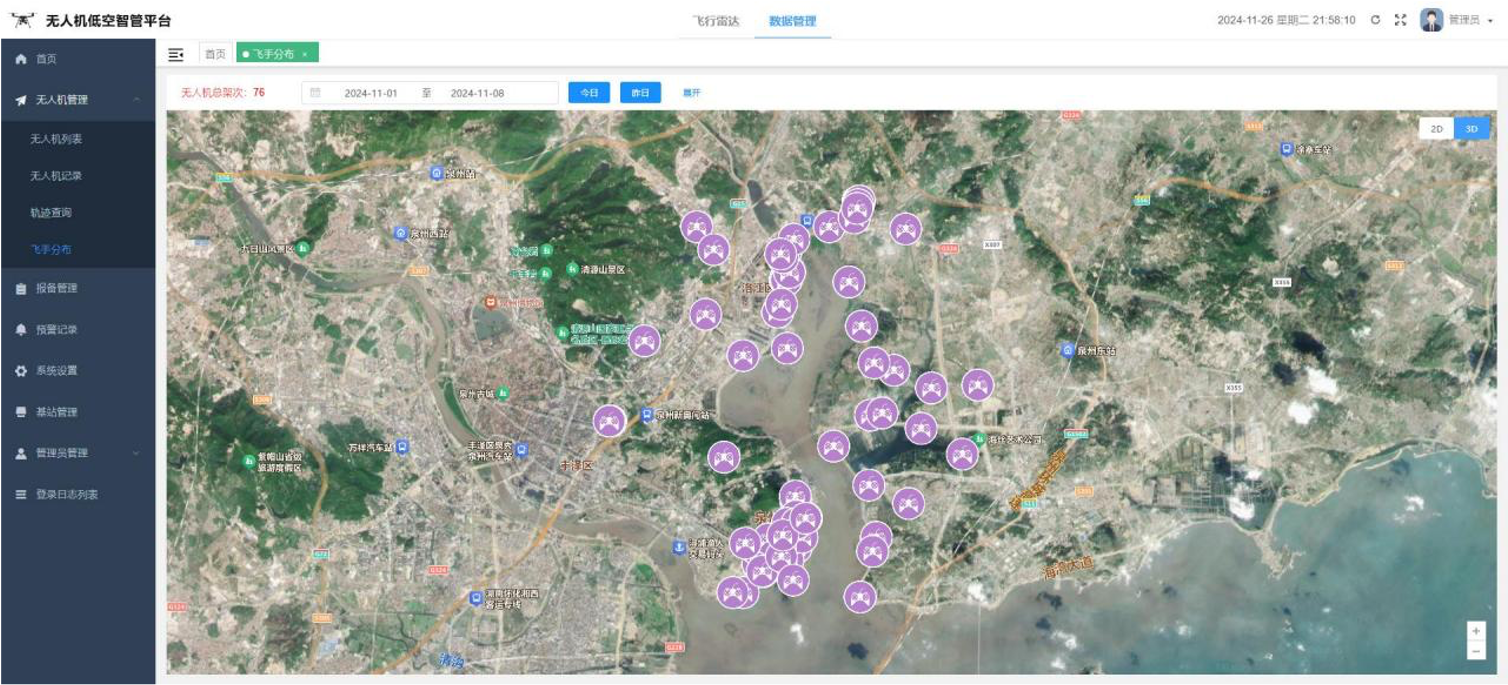The image size is (1508, 685).
Task: Switch to the 飞行雷达 top tab
Action: 716,21
